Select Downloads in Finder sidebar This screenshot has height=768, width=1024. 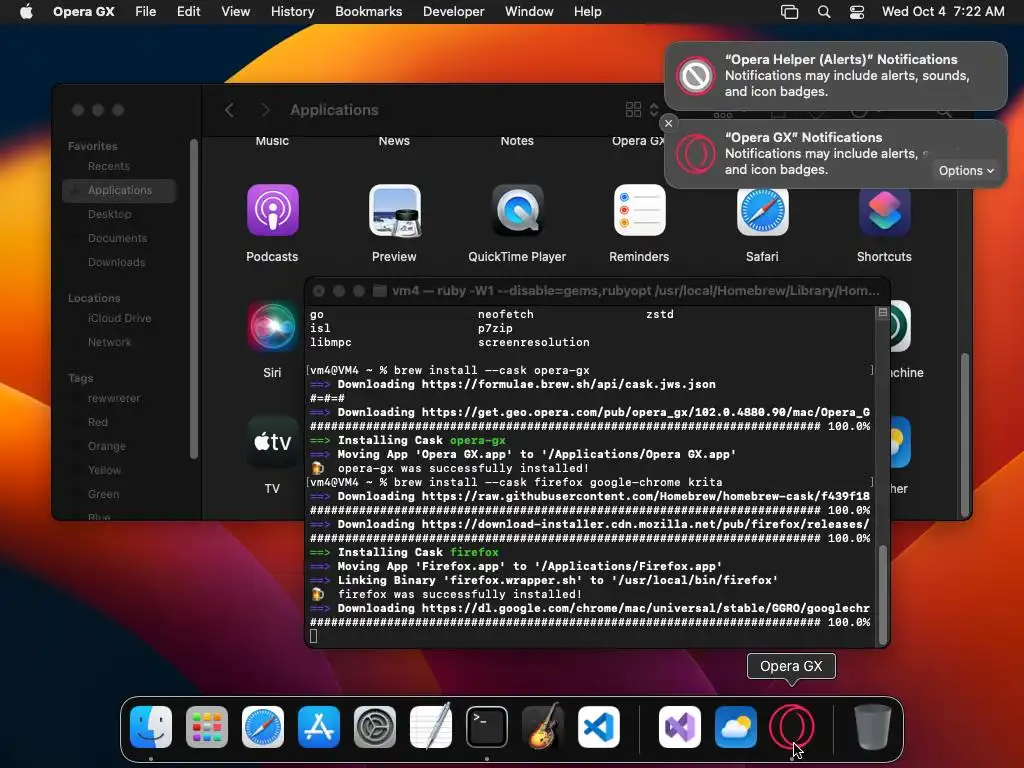coord(119,263)
